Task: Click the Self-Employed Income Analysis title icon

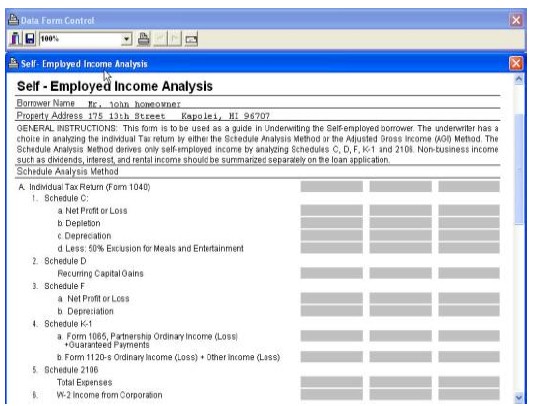Action: coord(13,63)
